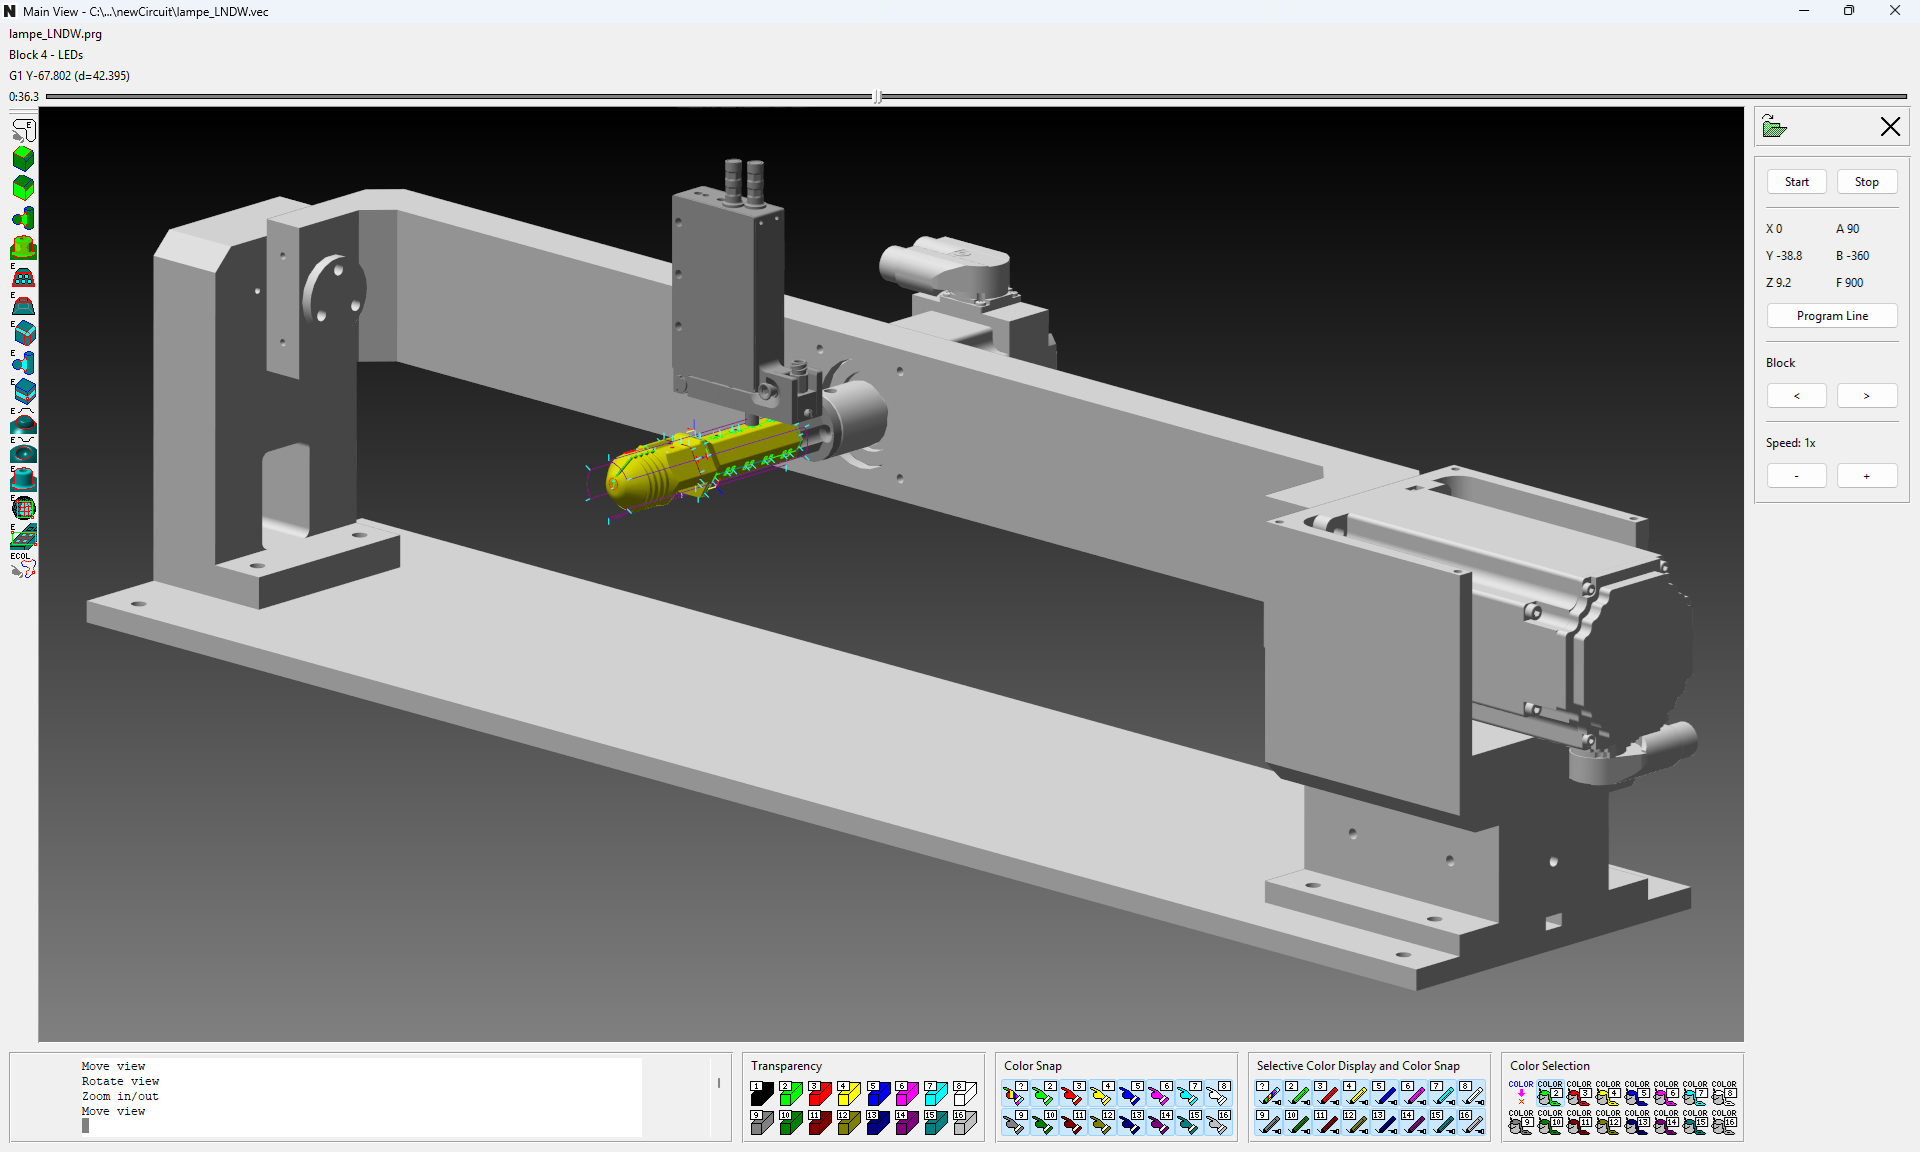Toggle Selective Color Display number 11

[x=1326, y=1123]
